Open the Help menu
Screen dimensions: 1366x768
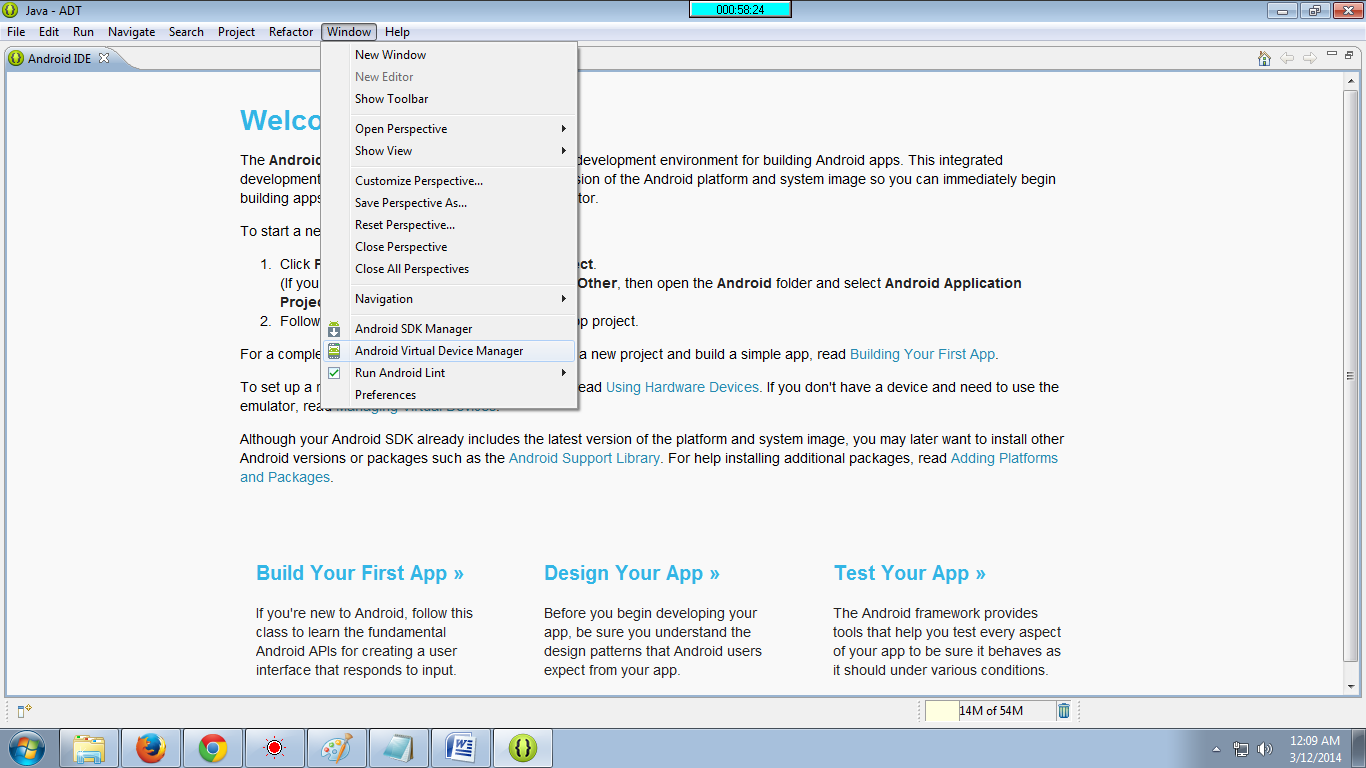397,31
